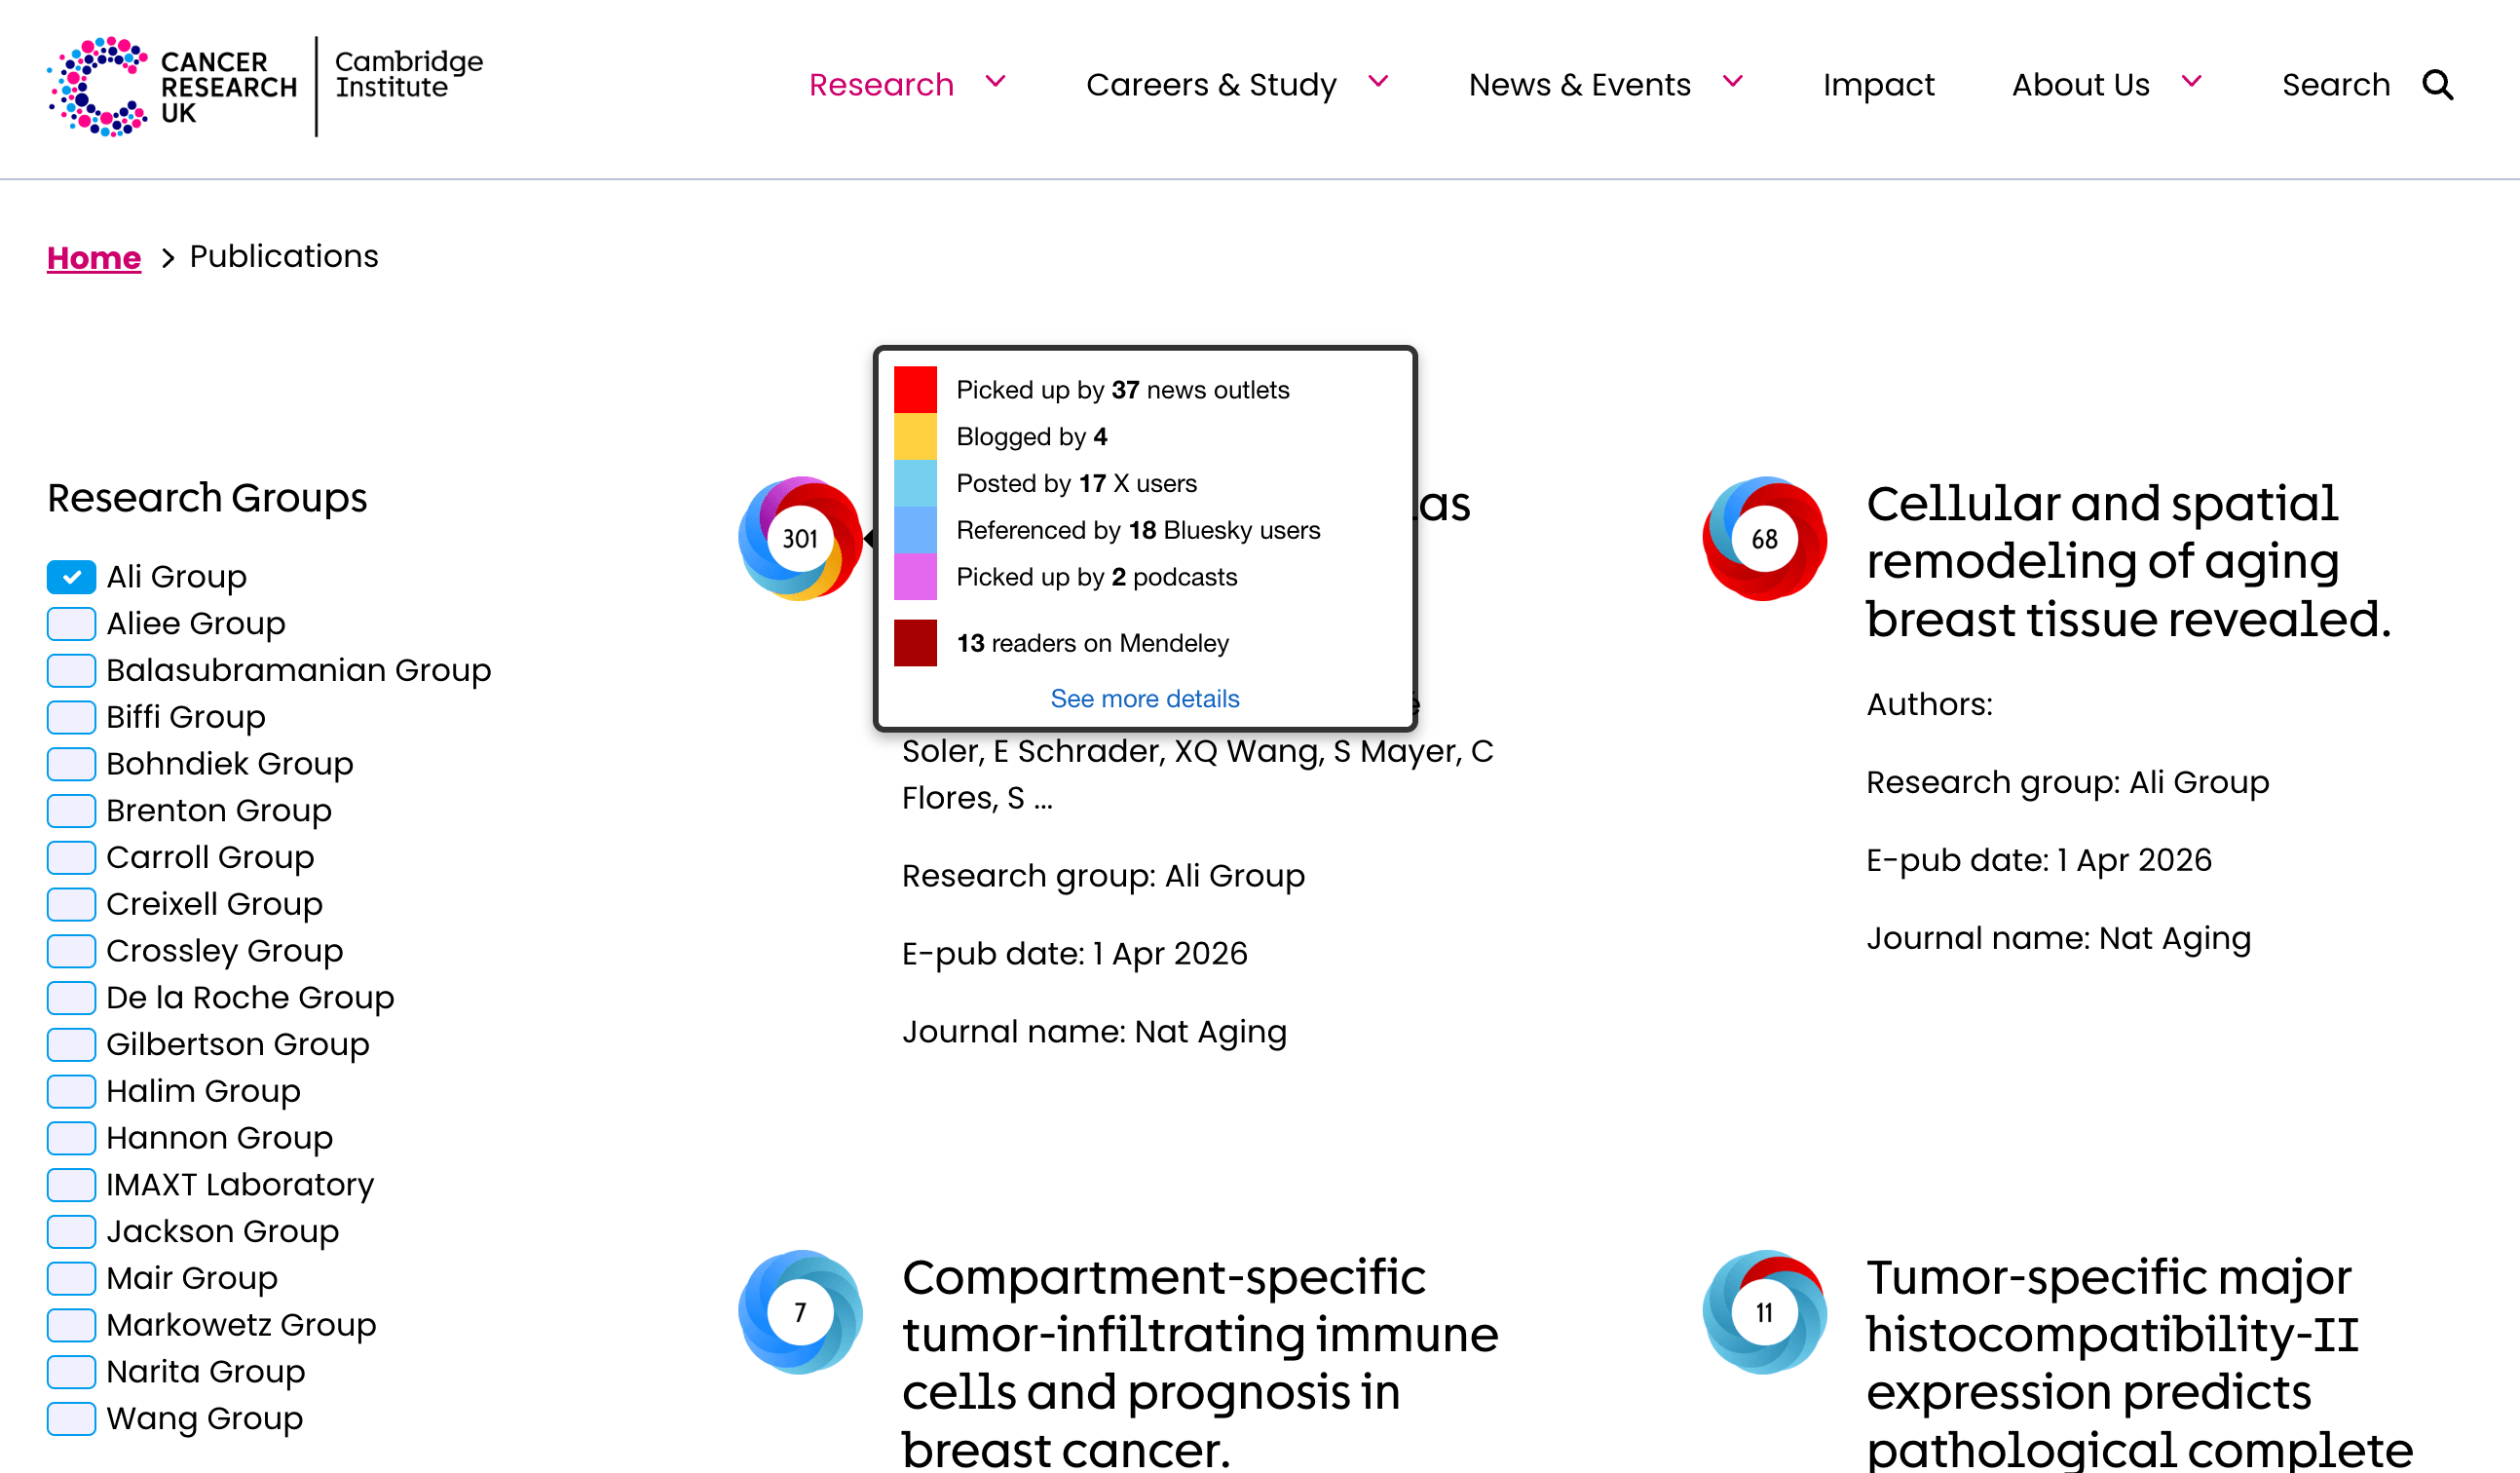Viewport: 2520px width, 1473px height.
Task: Click 'Picked up by 37 news outlets'
Action: [1122, 390]
